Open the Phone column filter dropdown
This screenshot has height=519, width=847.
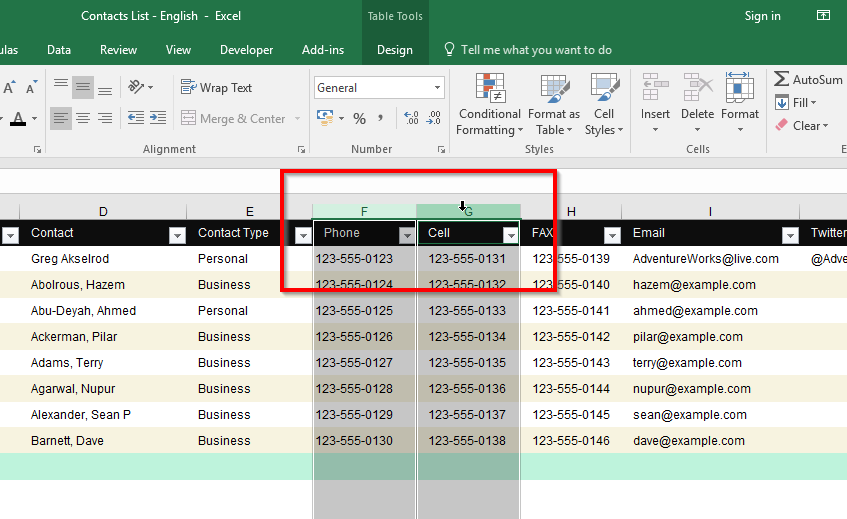pyautogui.click(x=407, y=235)
